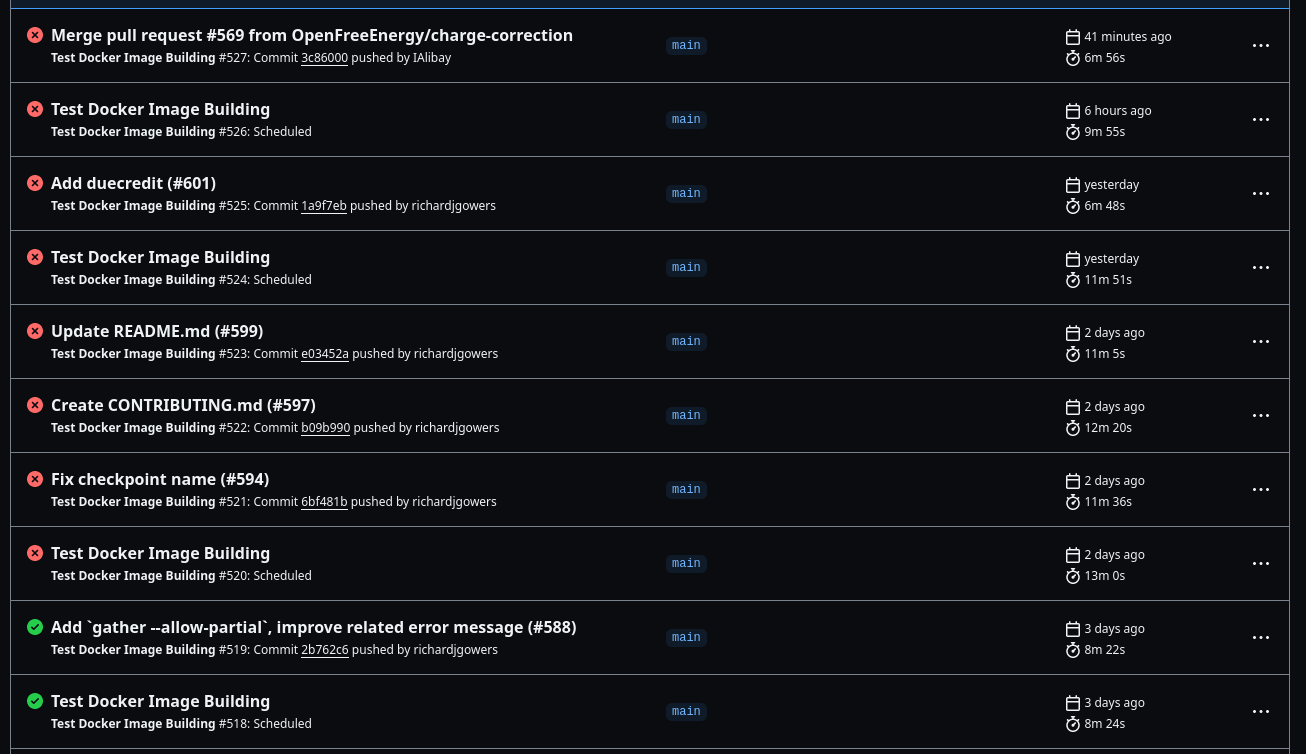The width and height of the screenshot is (1306, 754).
Task: Open the options menu for scheduled run #518
Action: pyautogui.click(x=1261, y=712)
